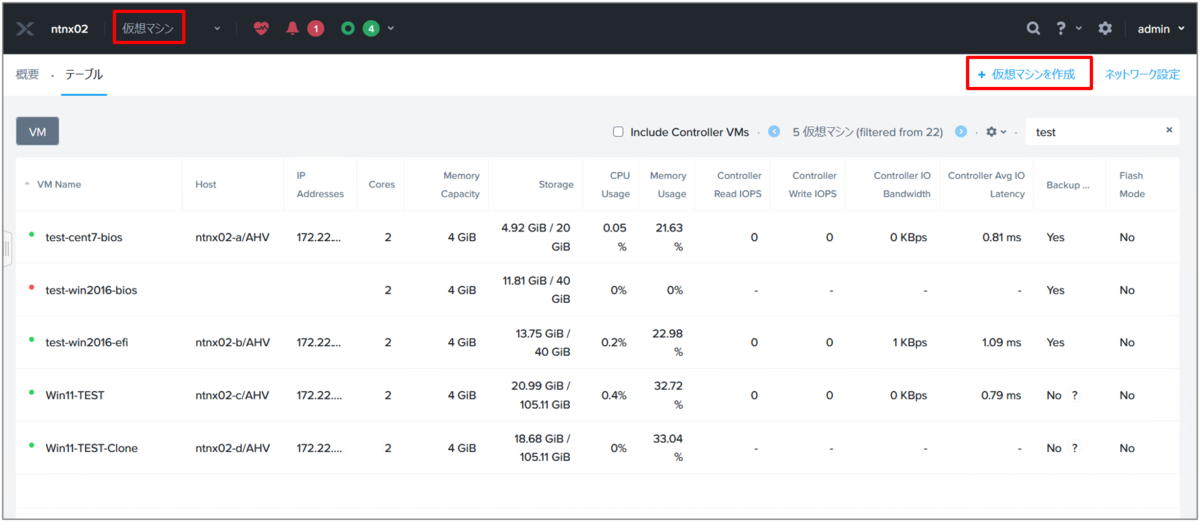Sort by Flash Mode column header

[1132, 184]
